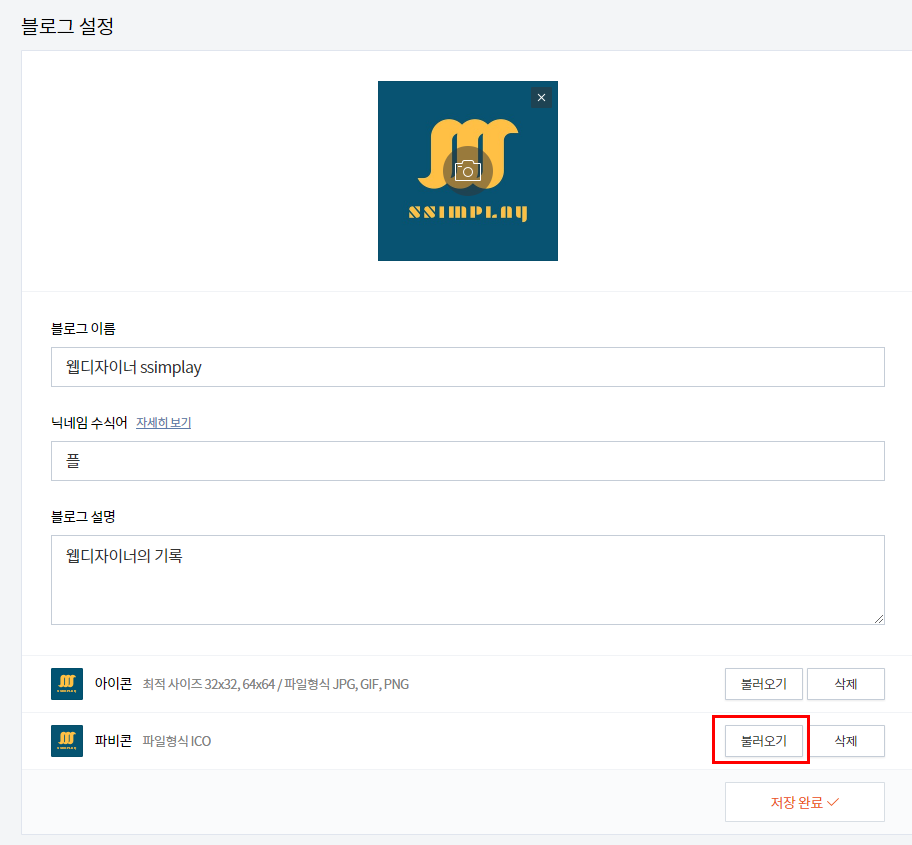Click 불러오기 in the 파비콘 row
Screen dimensions: 912x845
(764, 741)
